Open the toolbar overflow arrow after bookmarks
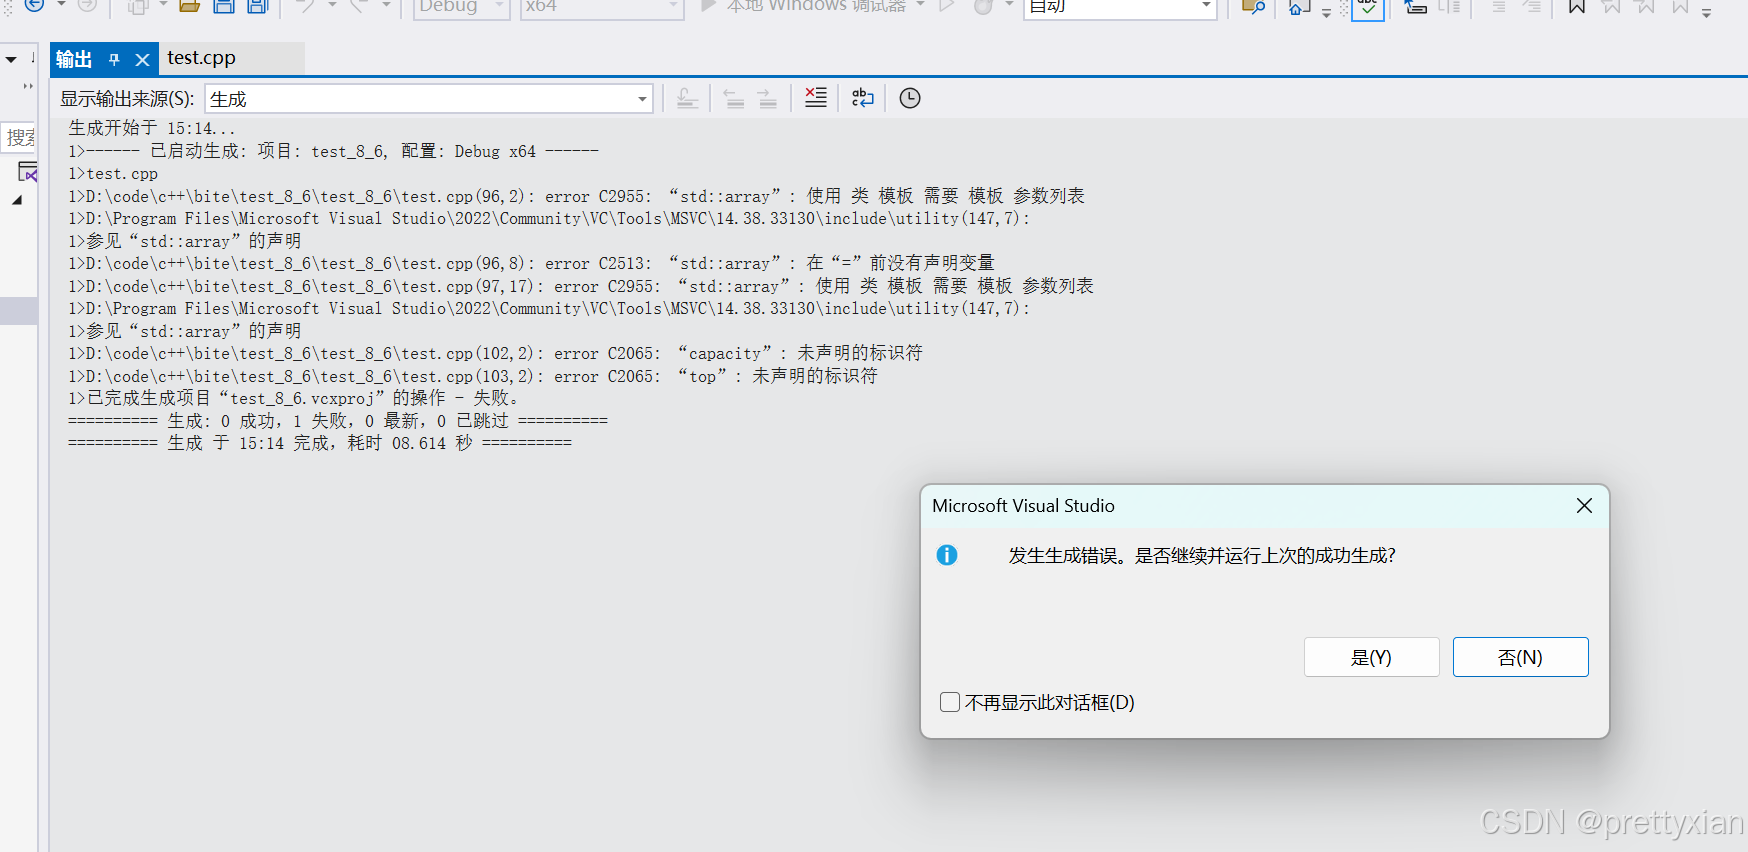Image resolution: width=1748 pixels, height=852 pixels. (1706, 12)
